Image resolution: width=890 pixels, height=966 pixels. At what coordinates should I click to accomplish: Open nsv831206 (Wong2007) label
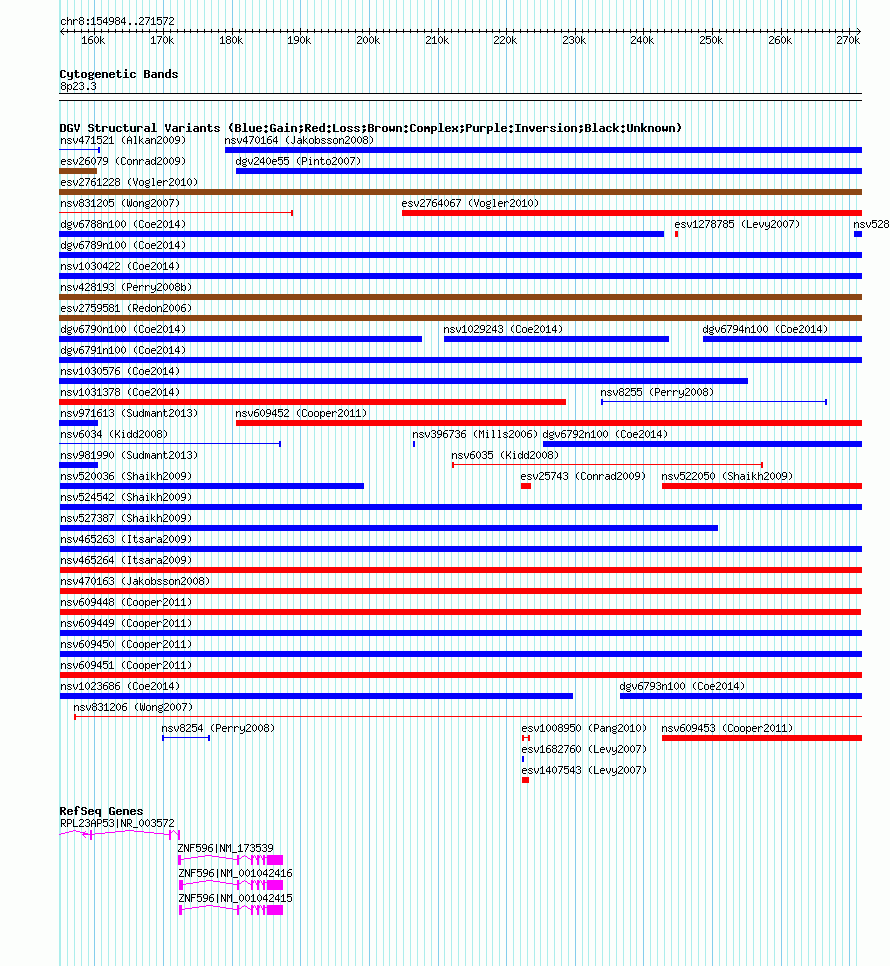click(x=133, y=706)
